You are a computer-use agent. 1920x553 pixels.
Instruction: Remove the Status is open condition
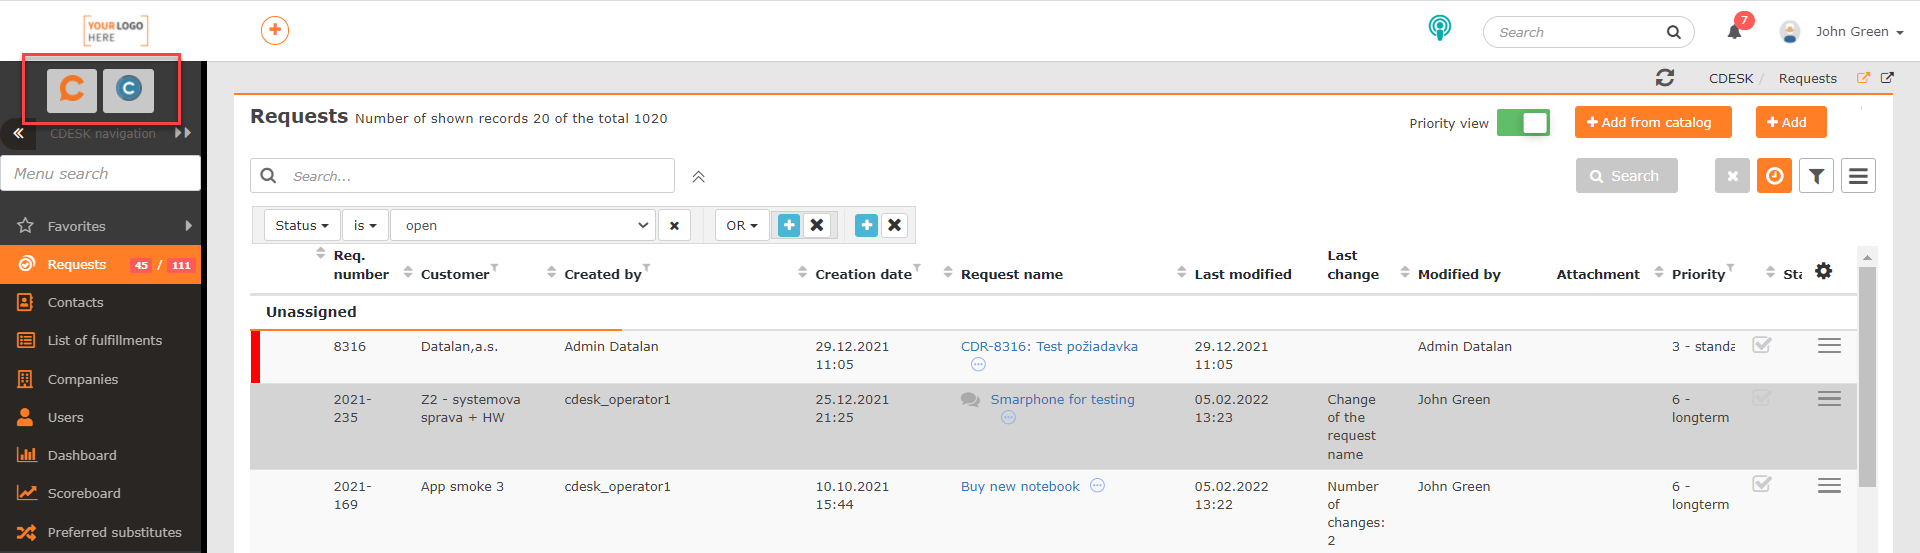click(x=675, y=226)
